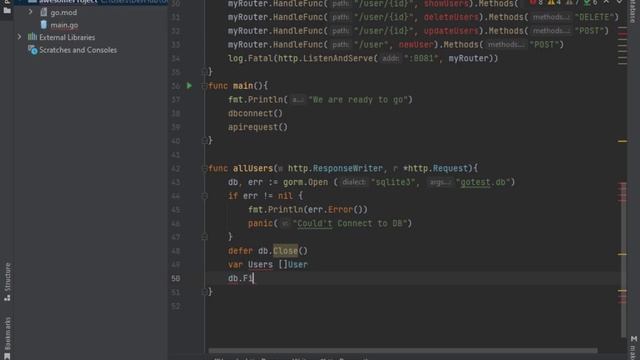
Task: Click the External Libraries bar icon
Action: tap(32, 37)
